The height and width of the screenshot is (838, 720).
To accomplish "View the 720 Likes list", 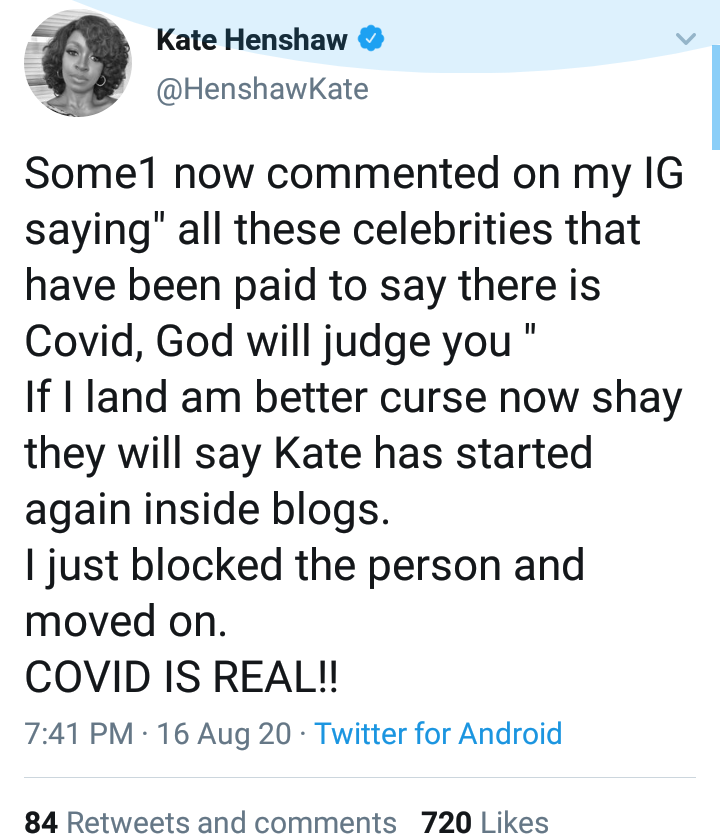I will tap(485, 822).
